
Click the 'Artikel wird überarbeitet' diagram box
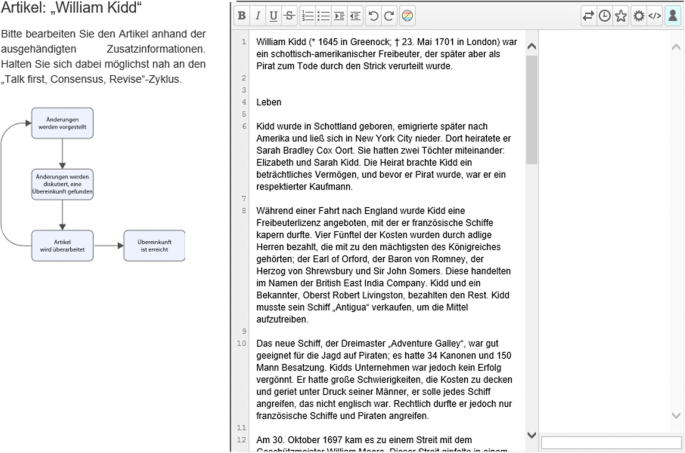pos(62,246)
